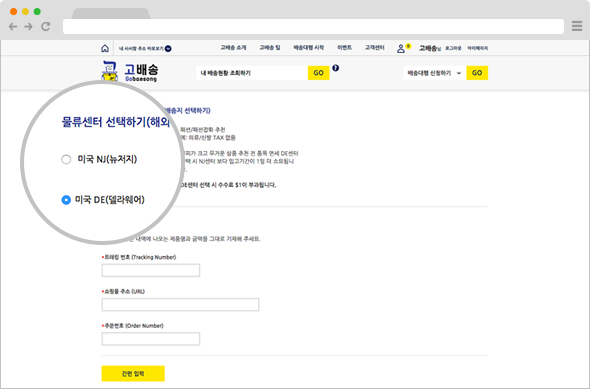Viewport: 590px width, 389px height.
Task: Open the 고객센터 menu item
Action: click(x=374, y=48)
